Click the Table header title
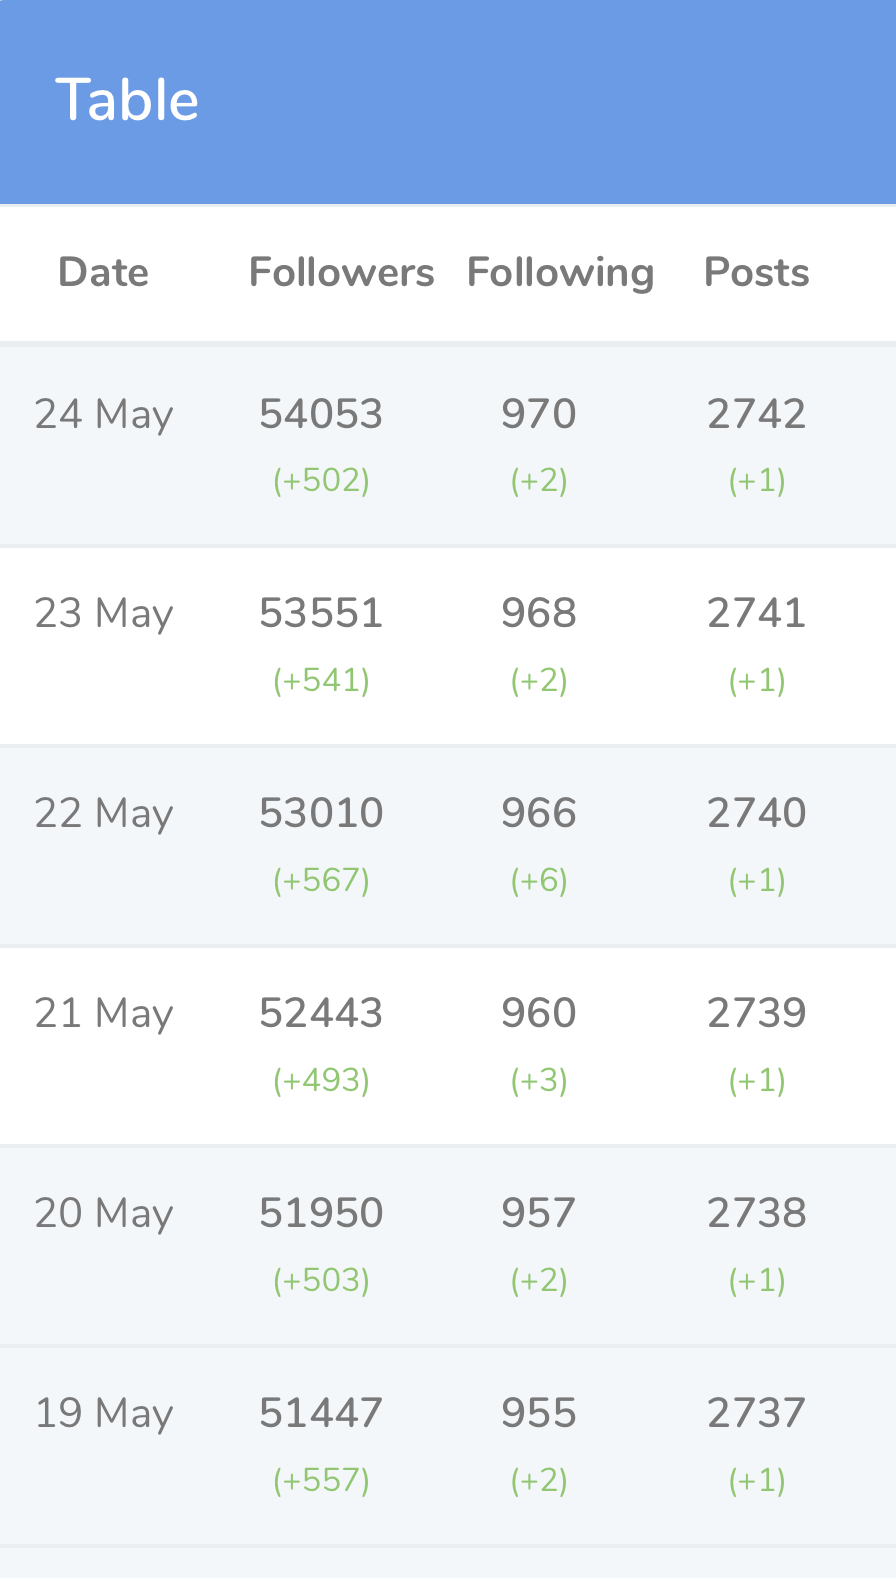The width and height of the screenshot is (896, 1578). tap(127, 100)
